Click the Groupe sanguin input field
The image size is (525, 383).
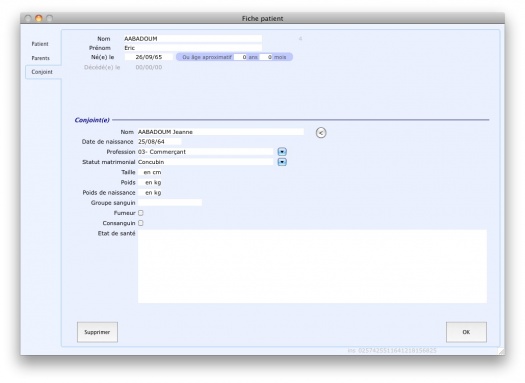pyautogui.click(x=170, y=203)
